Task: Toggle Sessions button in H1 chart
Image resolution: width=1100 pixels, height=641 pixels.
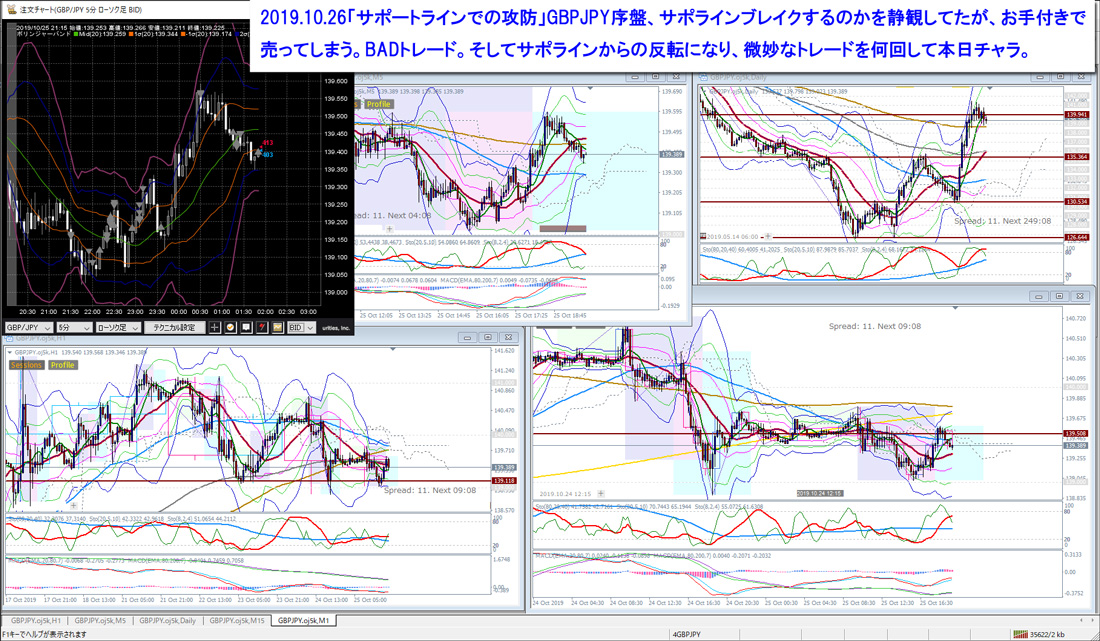Action: click(27, 365)
